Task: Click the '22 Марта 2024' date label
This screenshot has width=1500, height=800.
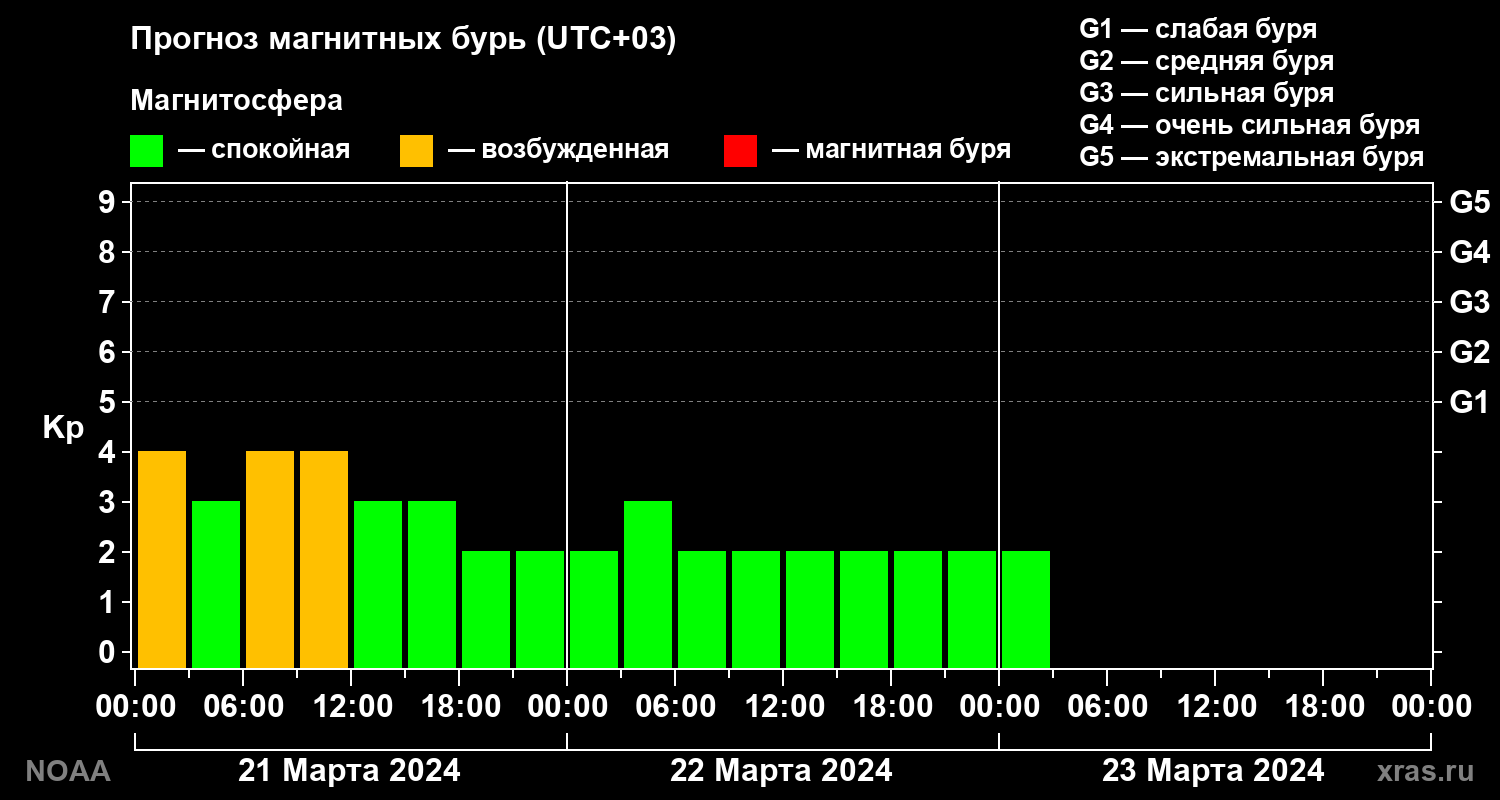Action: click(x=781, y=771)
